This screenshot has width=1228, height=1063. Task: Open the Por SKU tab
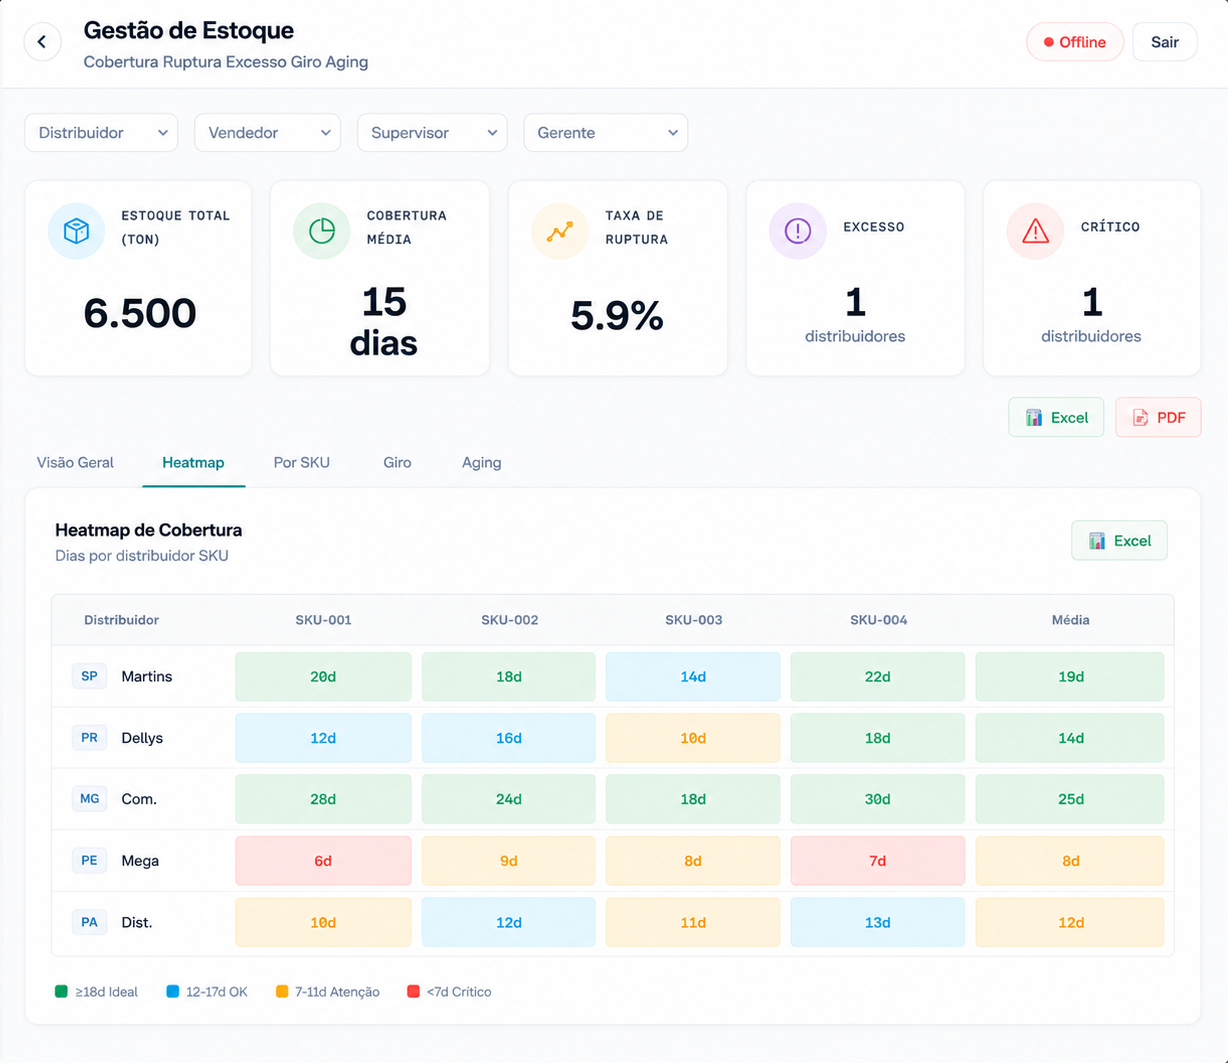point(301,463)
